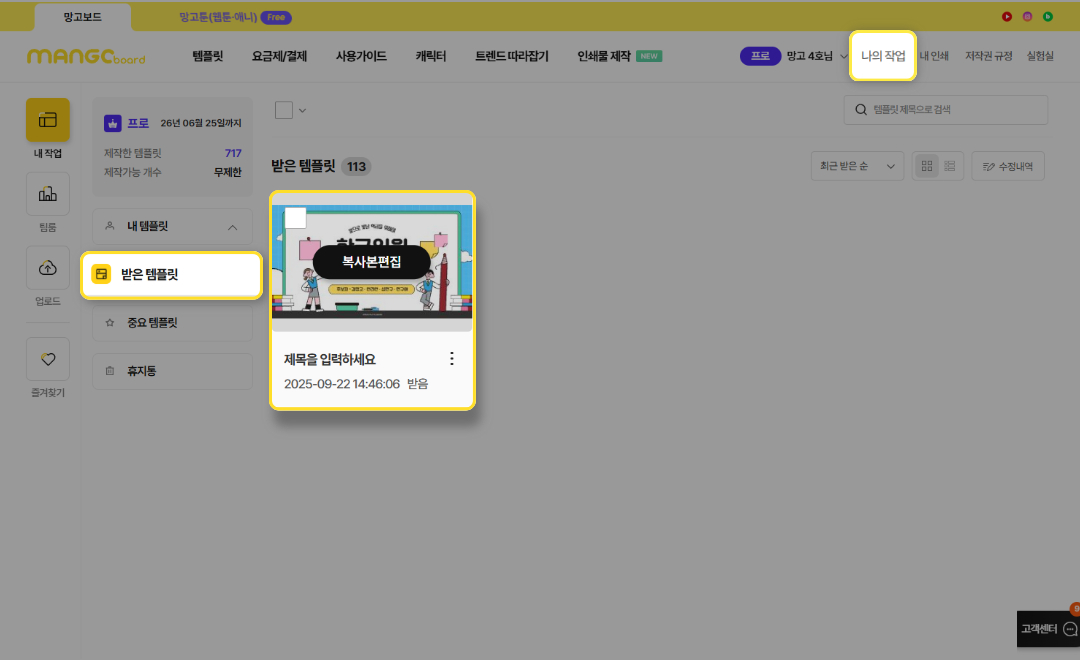Click the YouTube icon in top bar
Image resolution: width=1080 pixels, height=660 pixels.
tap(1007, 16)
